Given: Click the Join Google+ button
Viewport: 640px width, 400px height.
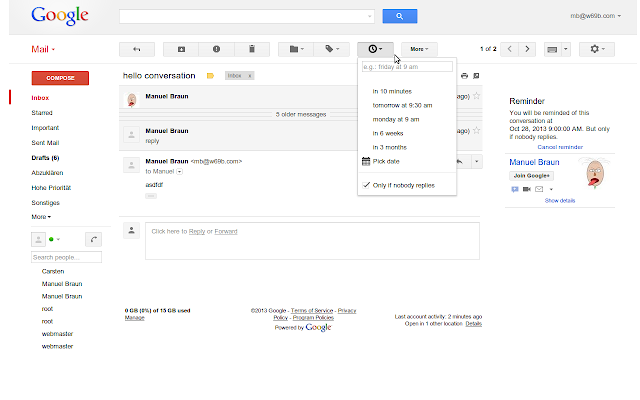Looking at the screenshot, I should pyautogui.click(x=531, y=176).
